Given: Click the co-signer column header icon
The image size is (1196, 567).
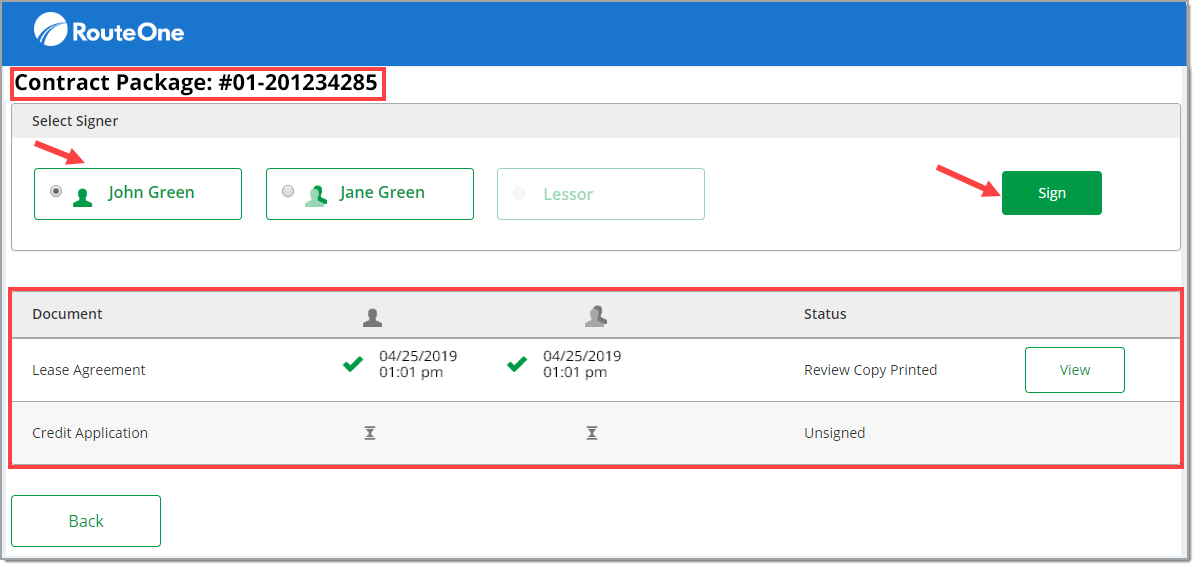Looking at the screenshot, I should 596,316.
